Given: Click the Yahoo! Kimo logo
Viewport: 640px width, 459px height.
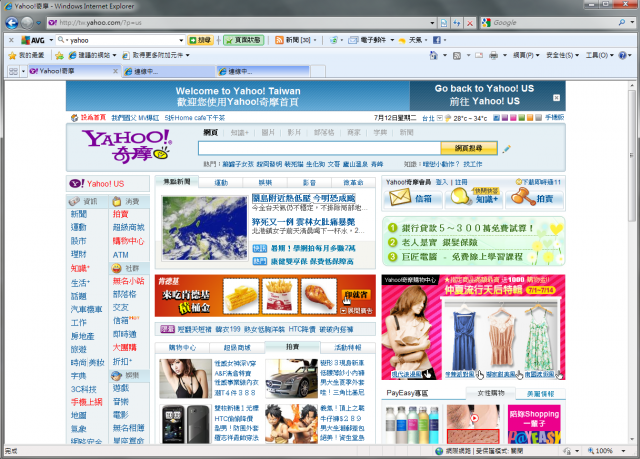Looking at the screenshot, I should [127, 146].
